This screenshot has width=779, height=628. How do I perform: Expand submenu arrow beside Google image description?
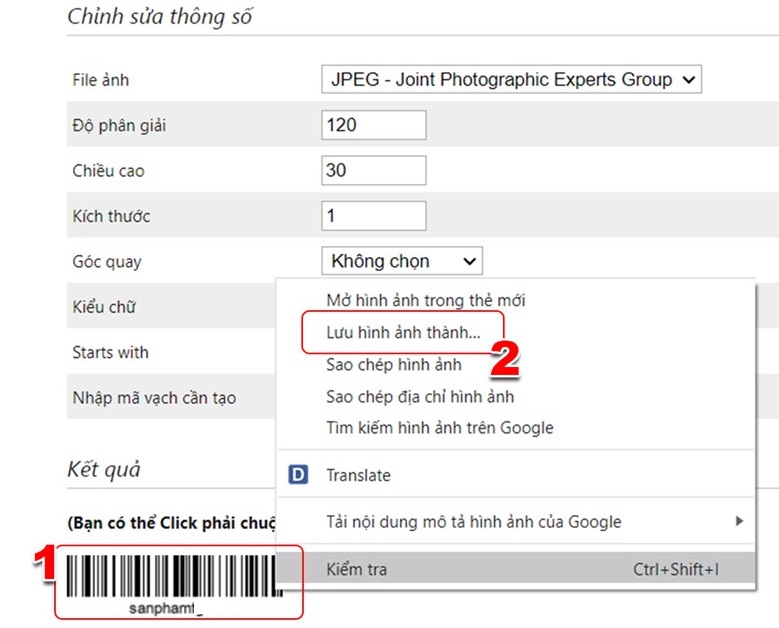739,521
